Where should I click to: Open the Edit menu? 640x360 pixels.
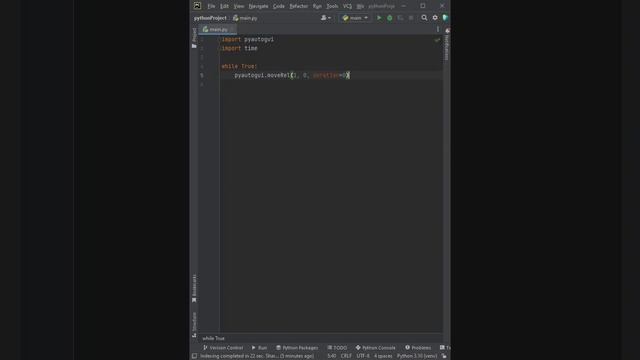[x=224, y=6]
